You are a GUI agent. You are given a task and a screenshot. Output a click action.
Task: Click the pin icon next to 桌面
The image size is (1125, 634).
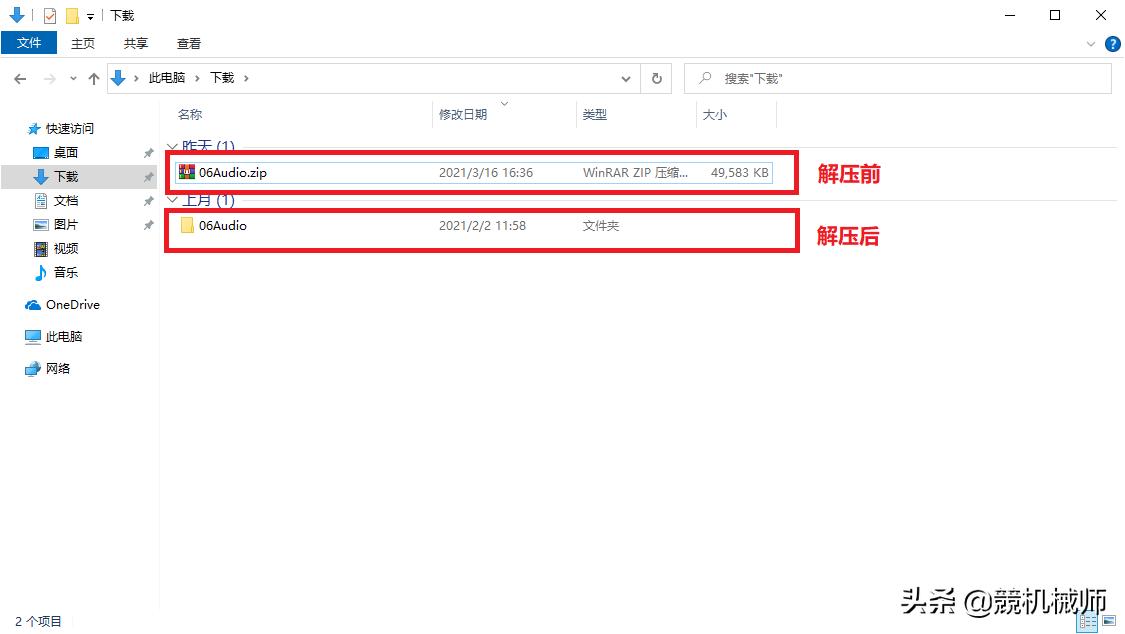[x=149, y=153]
